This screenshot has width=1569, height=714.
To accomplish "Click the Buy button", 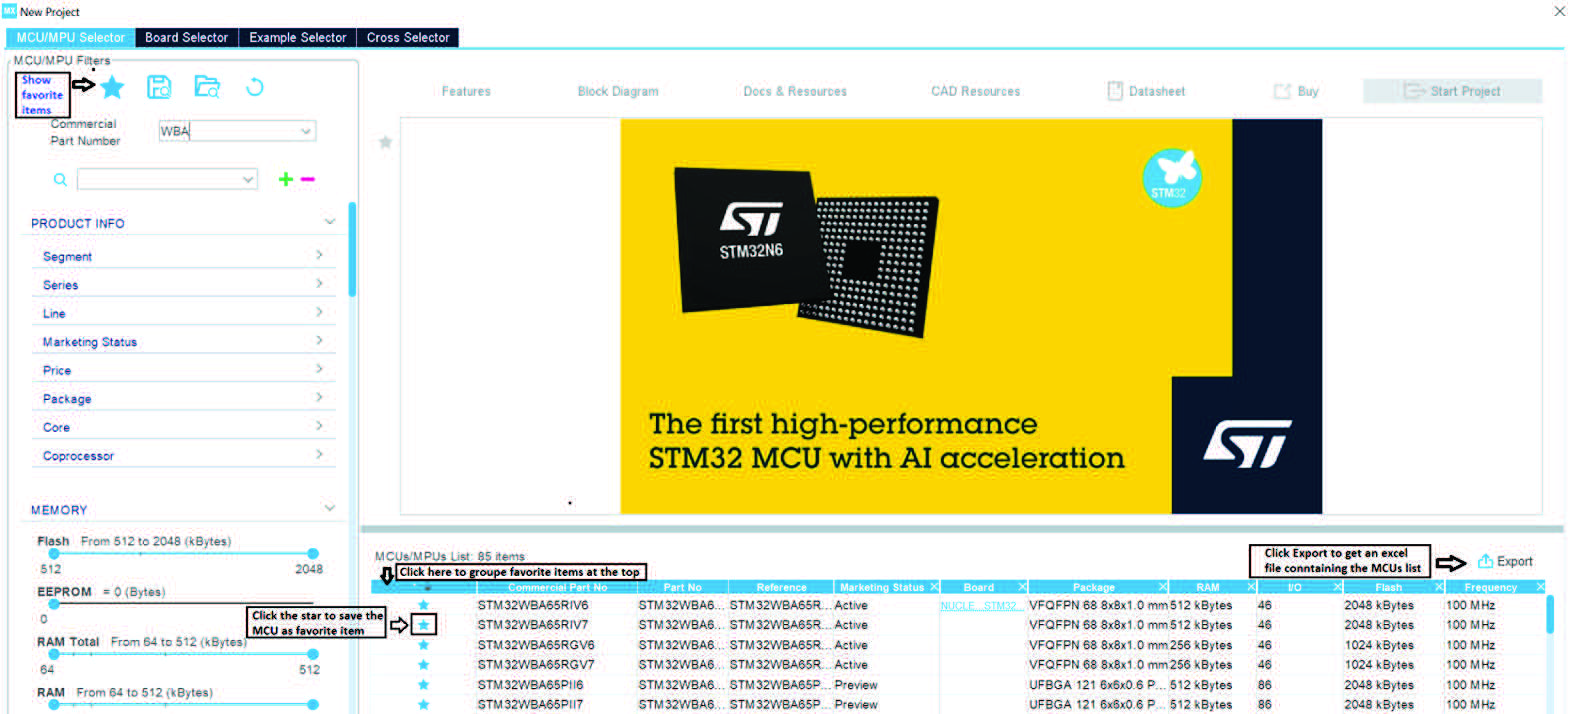I will point(1296,91).
